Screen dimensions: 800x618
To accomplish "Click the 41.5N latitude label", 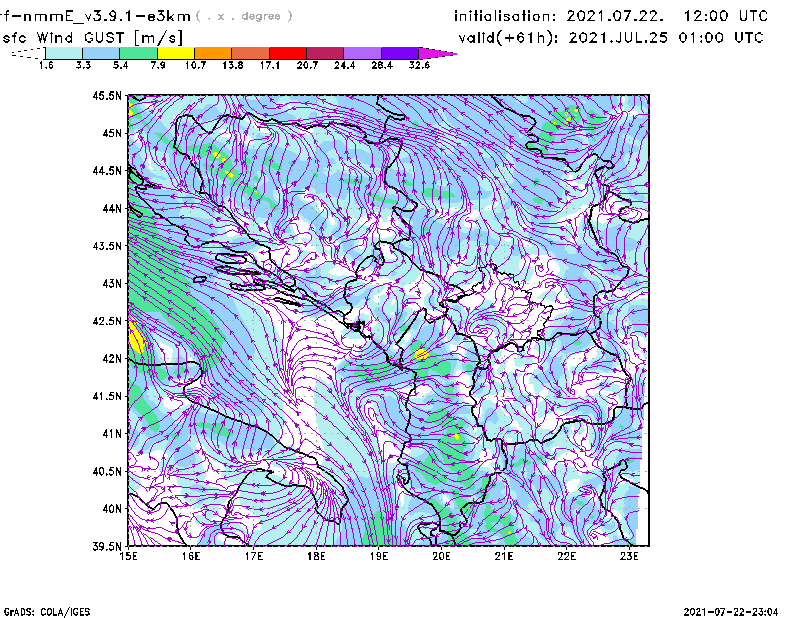I will [x=107, y=396].
